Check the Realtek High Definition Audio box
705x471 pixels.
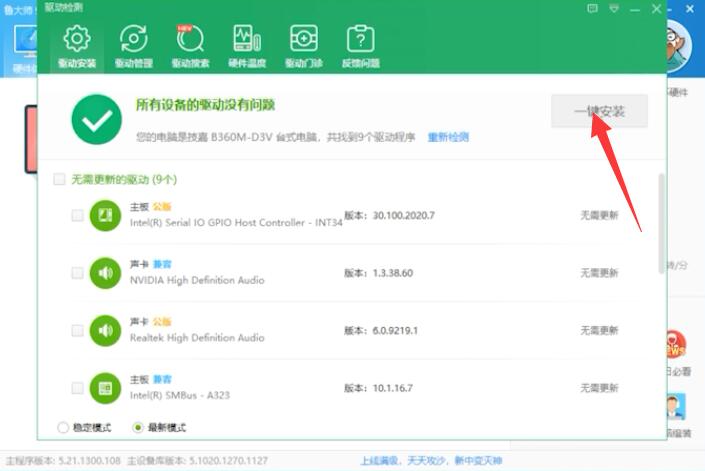tap(77, 330)
